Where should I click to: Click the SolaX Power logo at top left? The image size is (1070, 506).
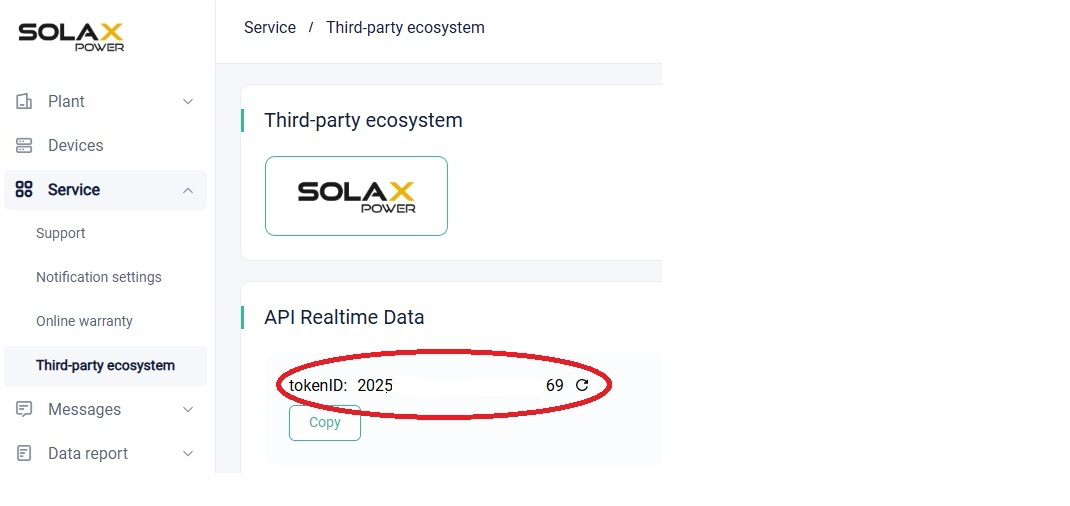pos(71,37)
